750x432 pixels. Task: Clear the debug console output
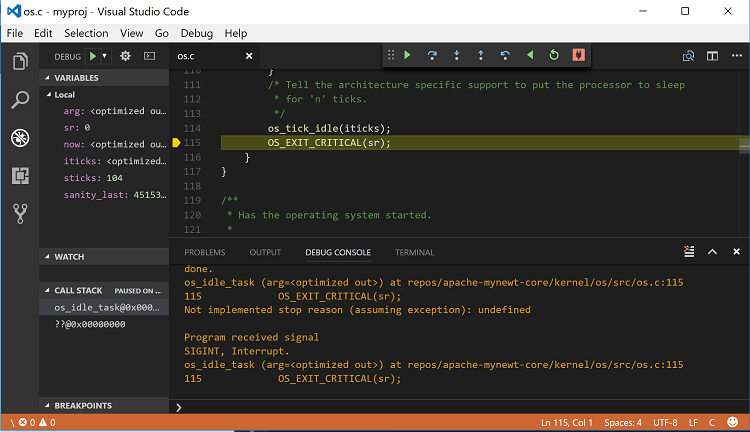pos(689,252)
